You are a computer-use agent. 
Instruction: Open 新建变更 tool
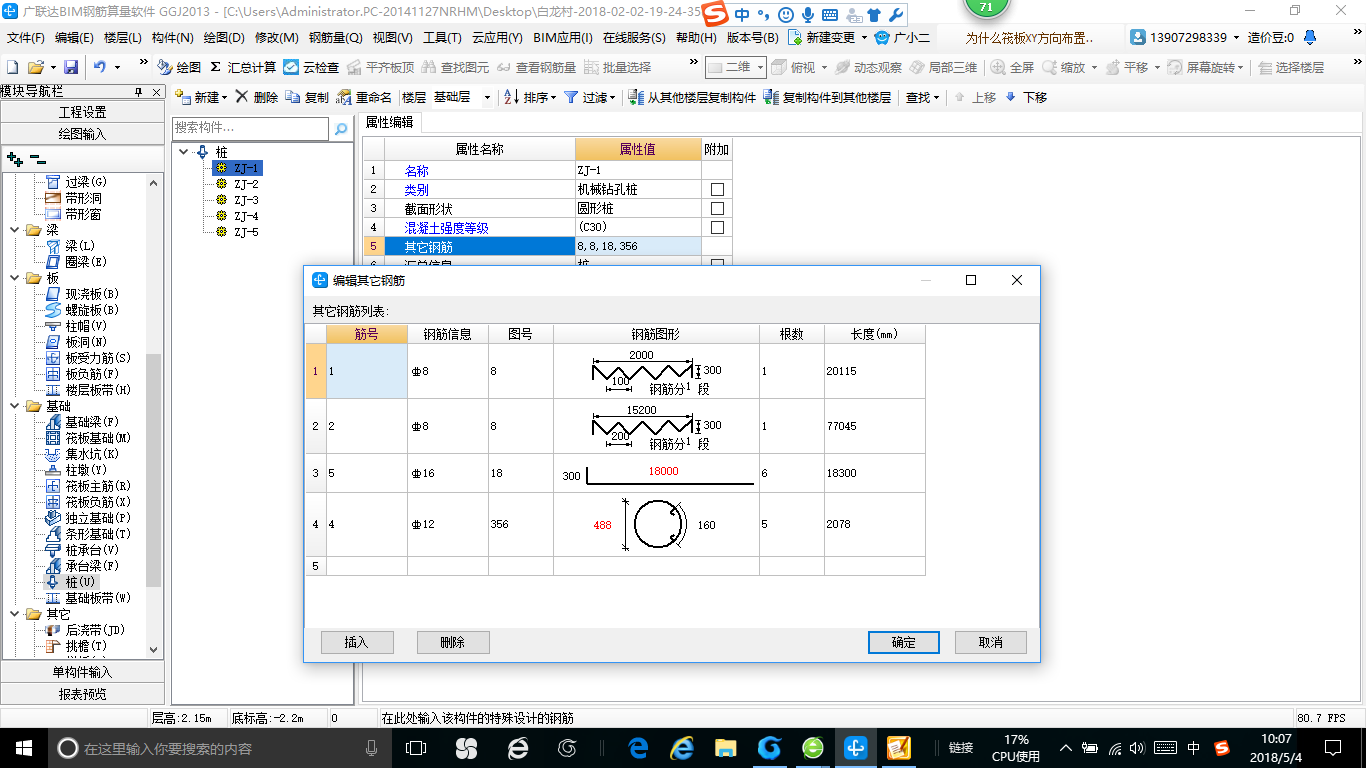click(x=829, y=37)
